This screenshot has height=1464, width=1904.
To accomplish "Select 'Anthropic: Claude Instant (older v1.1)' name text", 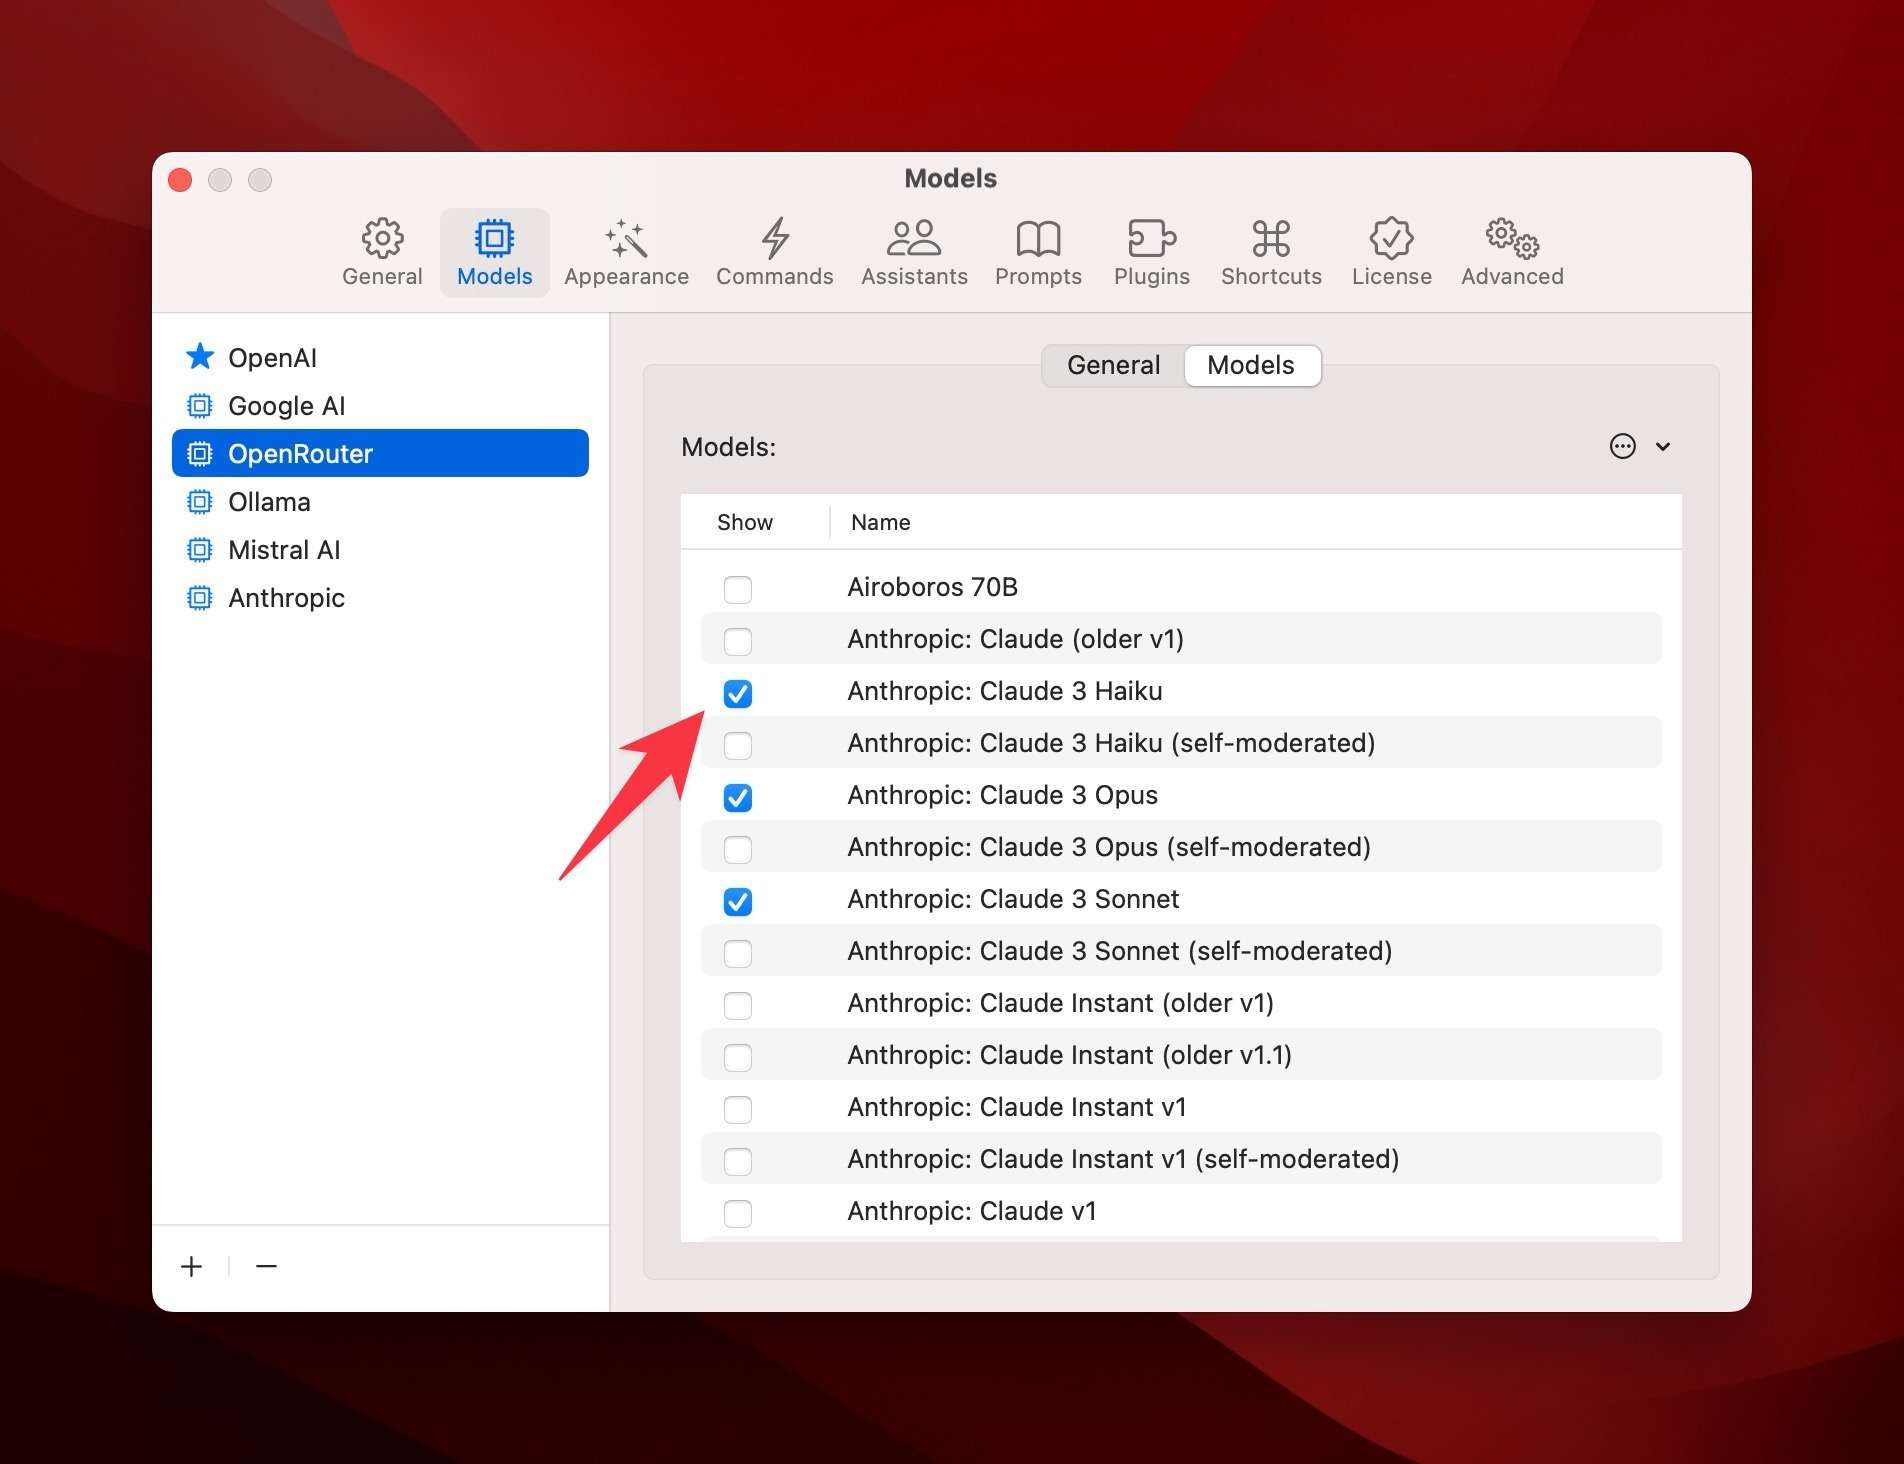I will pos(1069,1055).
